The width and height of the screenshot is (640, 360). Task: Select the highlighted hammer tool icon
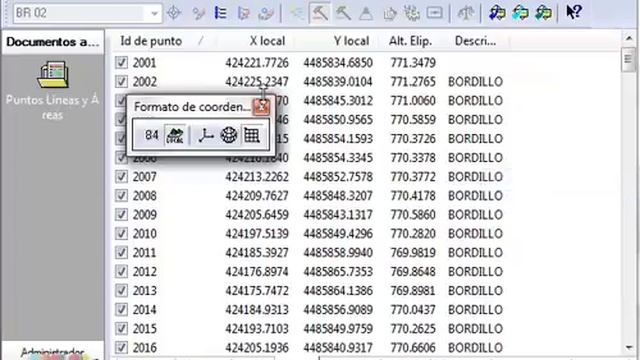click(320, 13)
